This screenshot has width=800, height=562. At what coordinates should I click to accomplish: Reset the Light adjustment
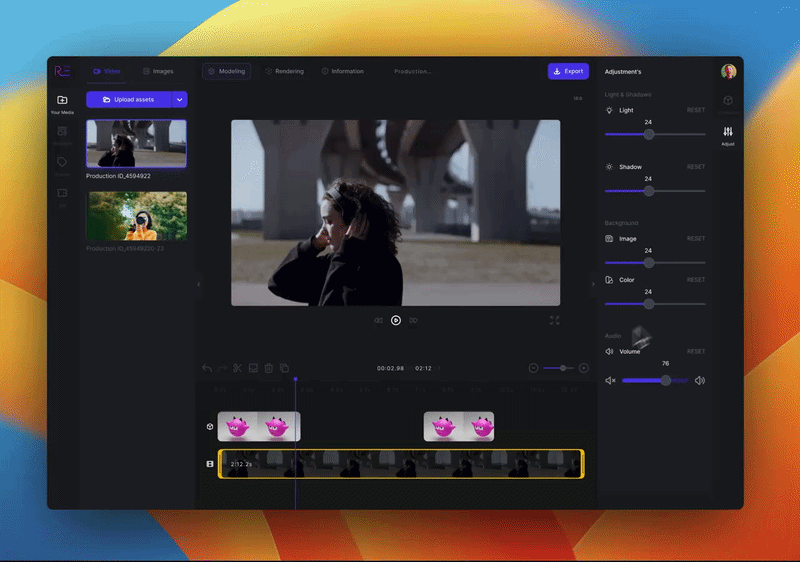pos(696,110)
